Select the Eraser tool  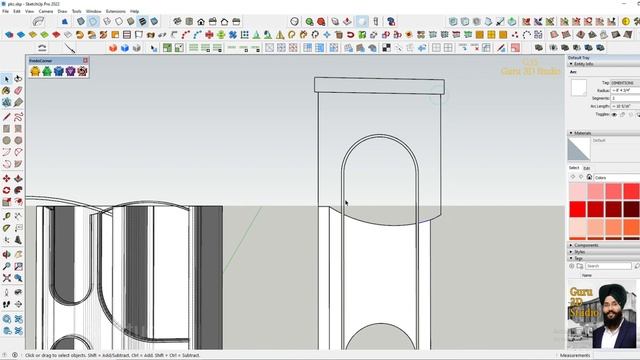tap(18, 91)
